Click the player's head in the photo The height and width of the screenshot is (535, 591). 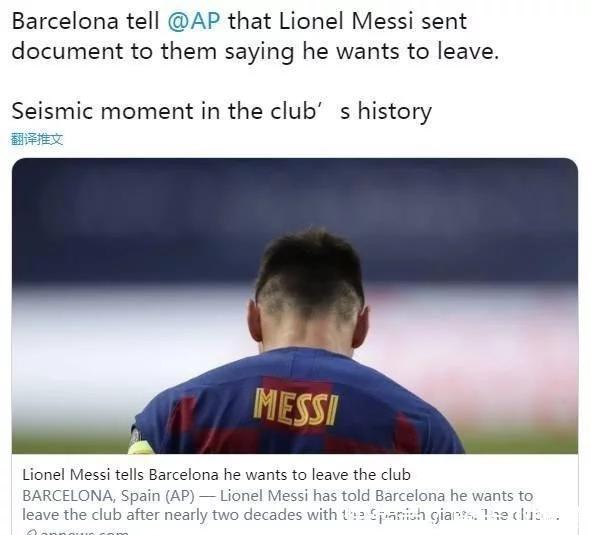pos(309,288)
